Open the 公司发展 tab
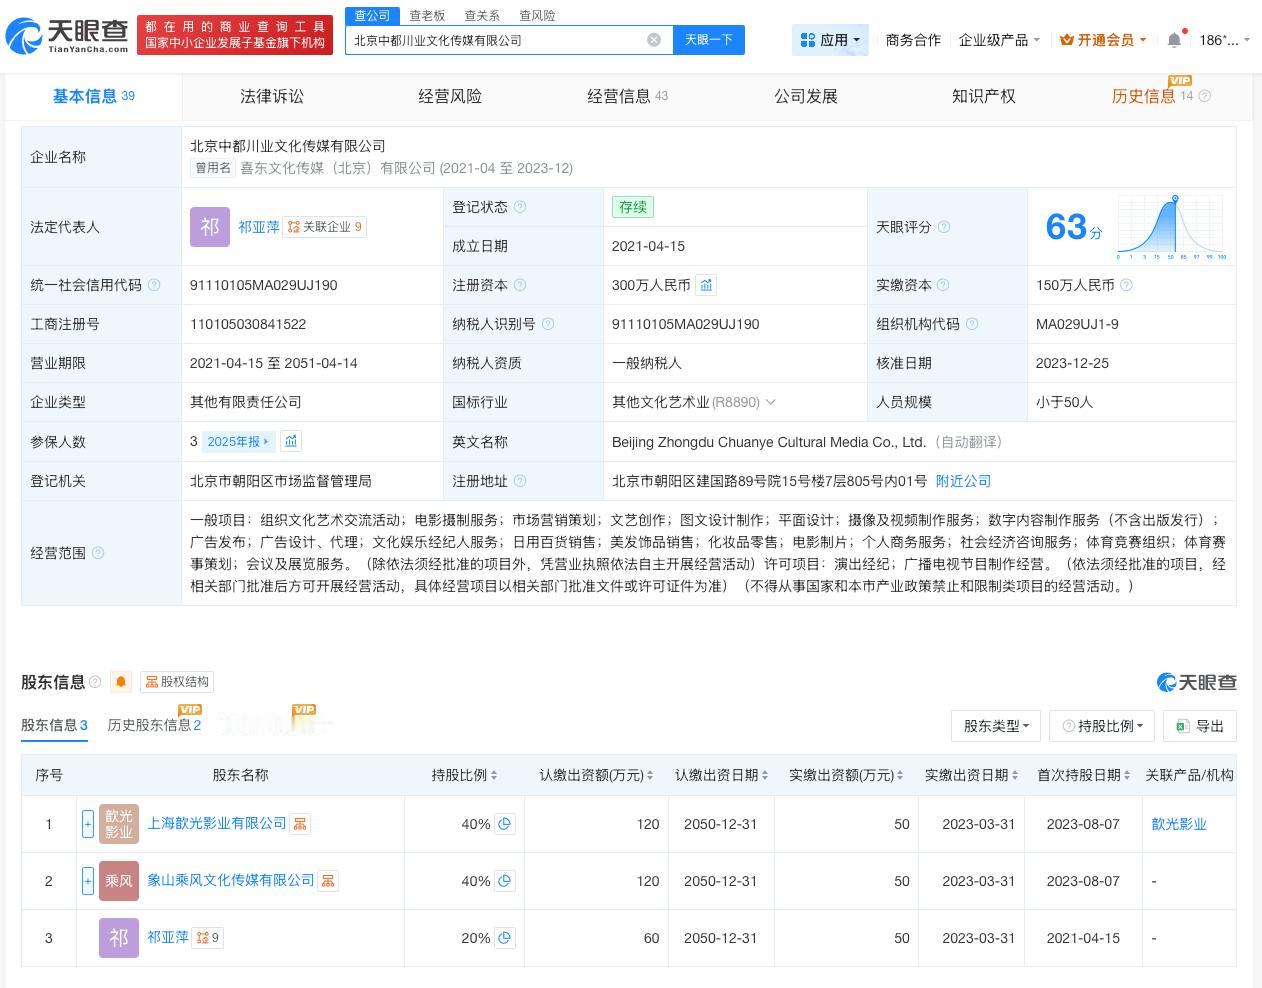The height and width of the screenshot is (988, 1262). 806,96
